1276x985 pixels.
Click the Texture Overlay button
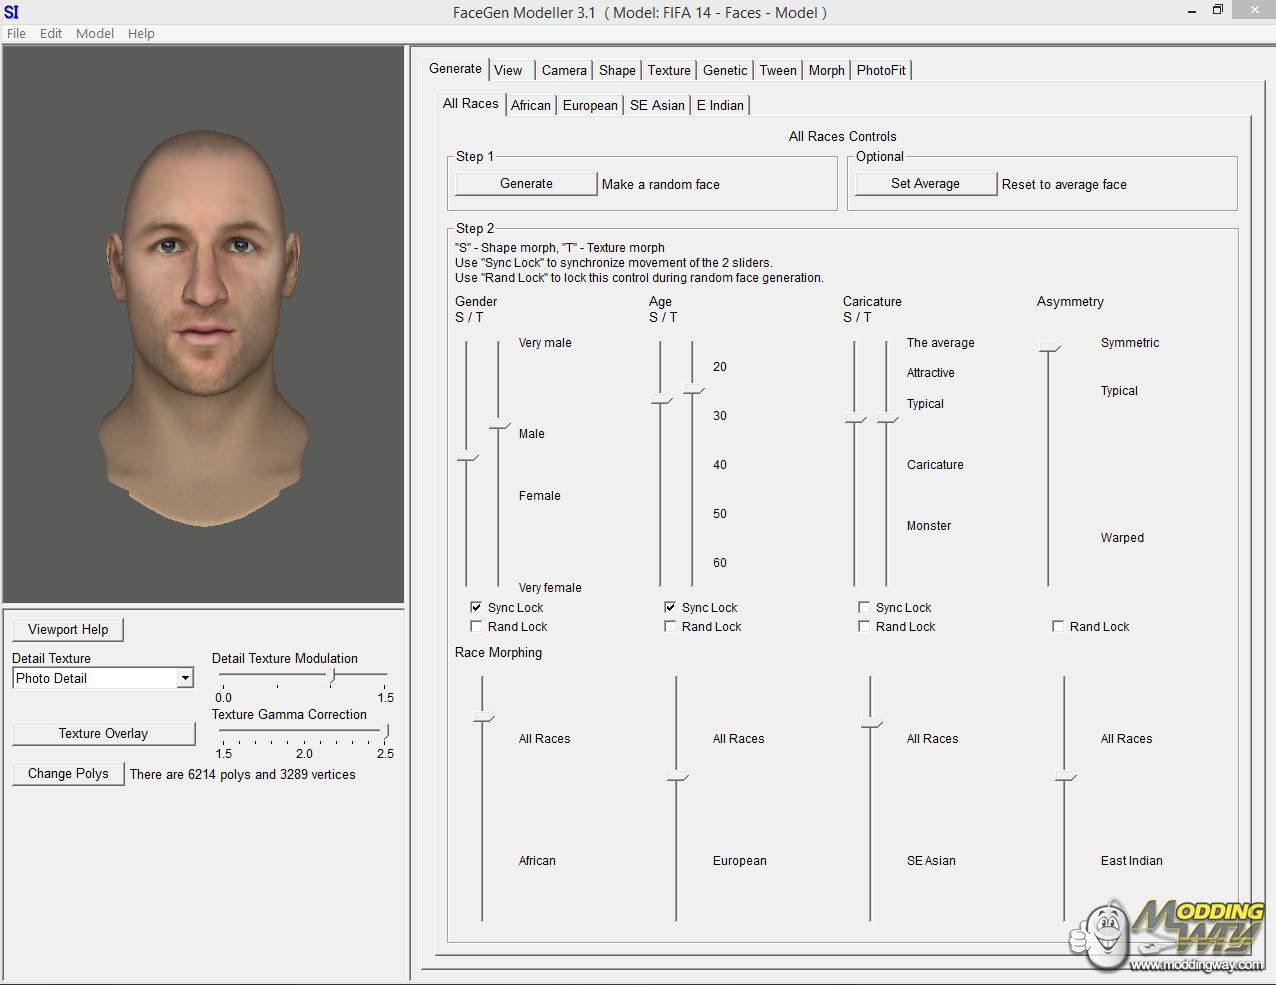click(x=103, y=733)
